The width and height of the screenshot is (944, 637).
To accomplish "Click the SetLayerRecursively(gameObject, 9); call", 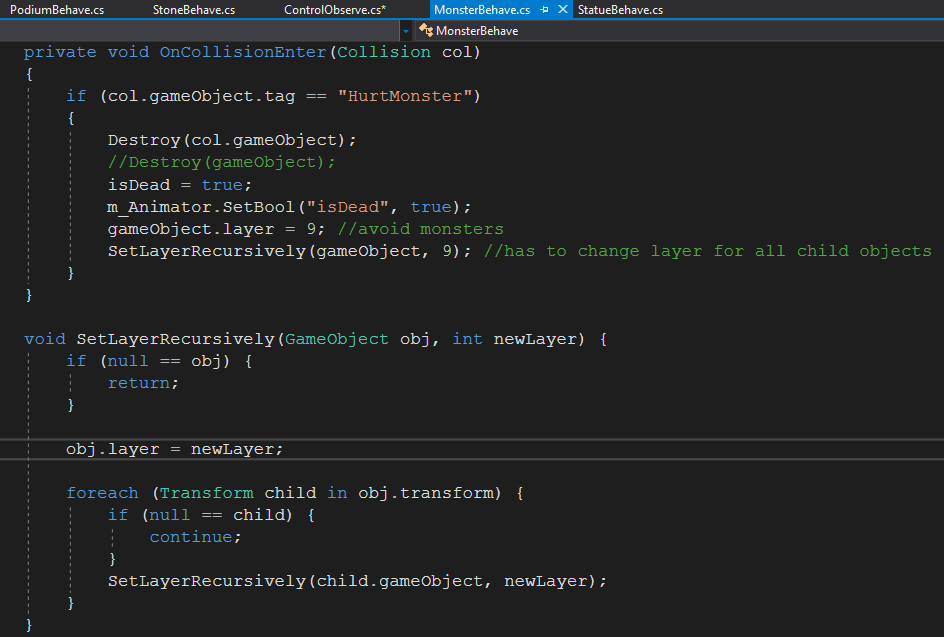I will point(290,251).
